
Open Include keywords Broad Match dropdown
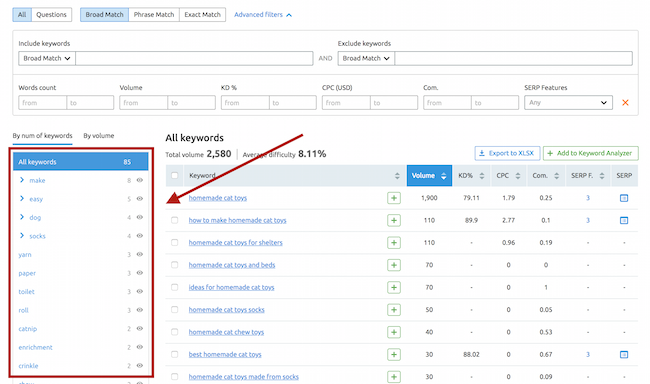[x=47, y=58]
